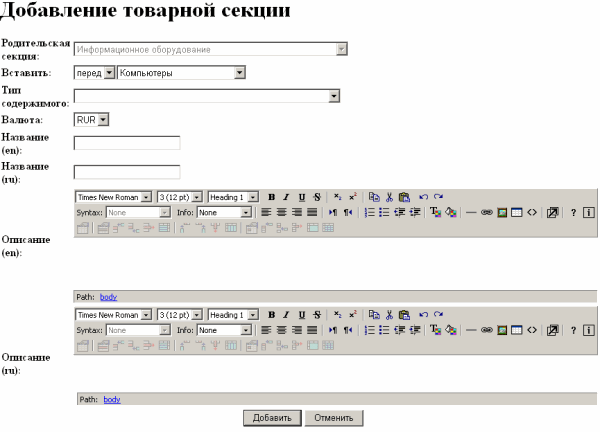Click Undo in the English description editor
This screenshot has height=432, width=600.
pos(423,198)
